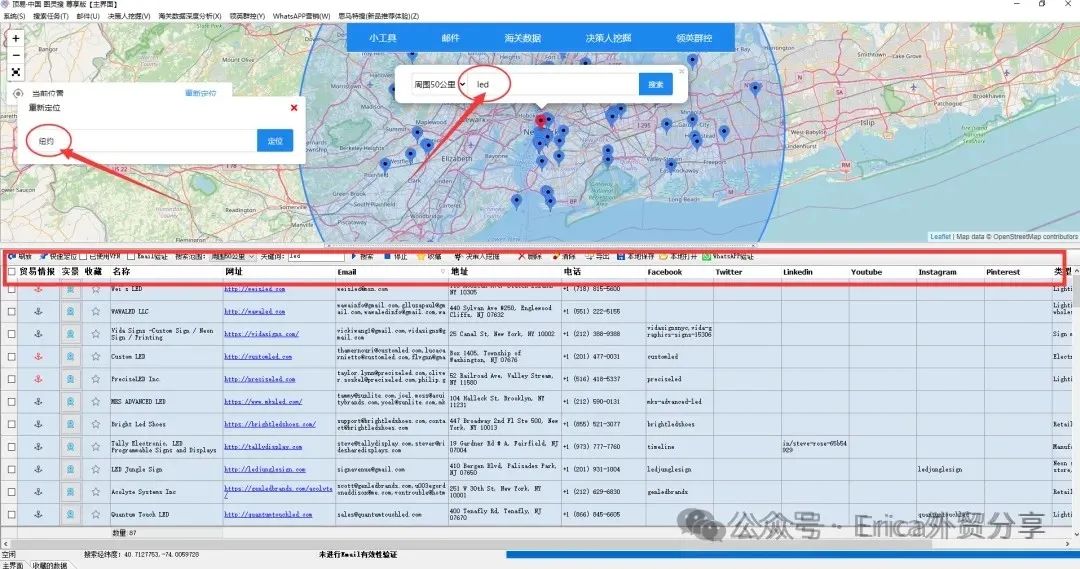
Task: Click the 重新定位 link
Action: point(200,93)
